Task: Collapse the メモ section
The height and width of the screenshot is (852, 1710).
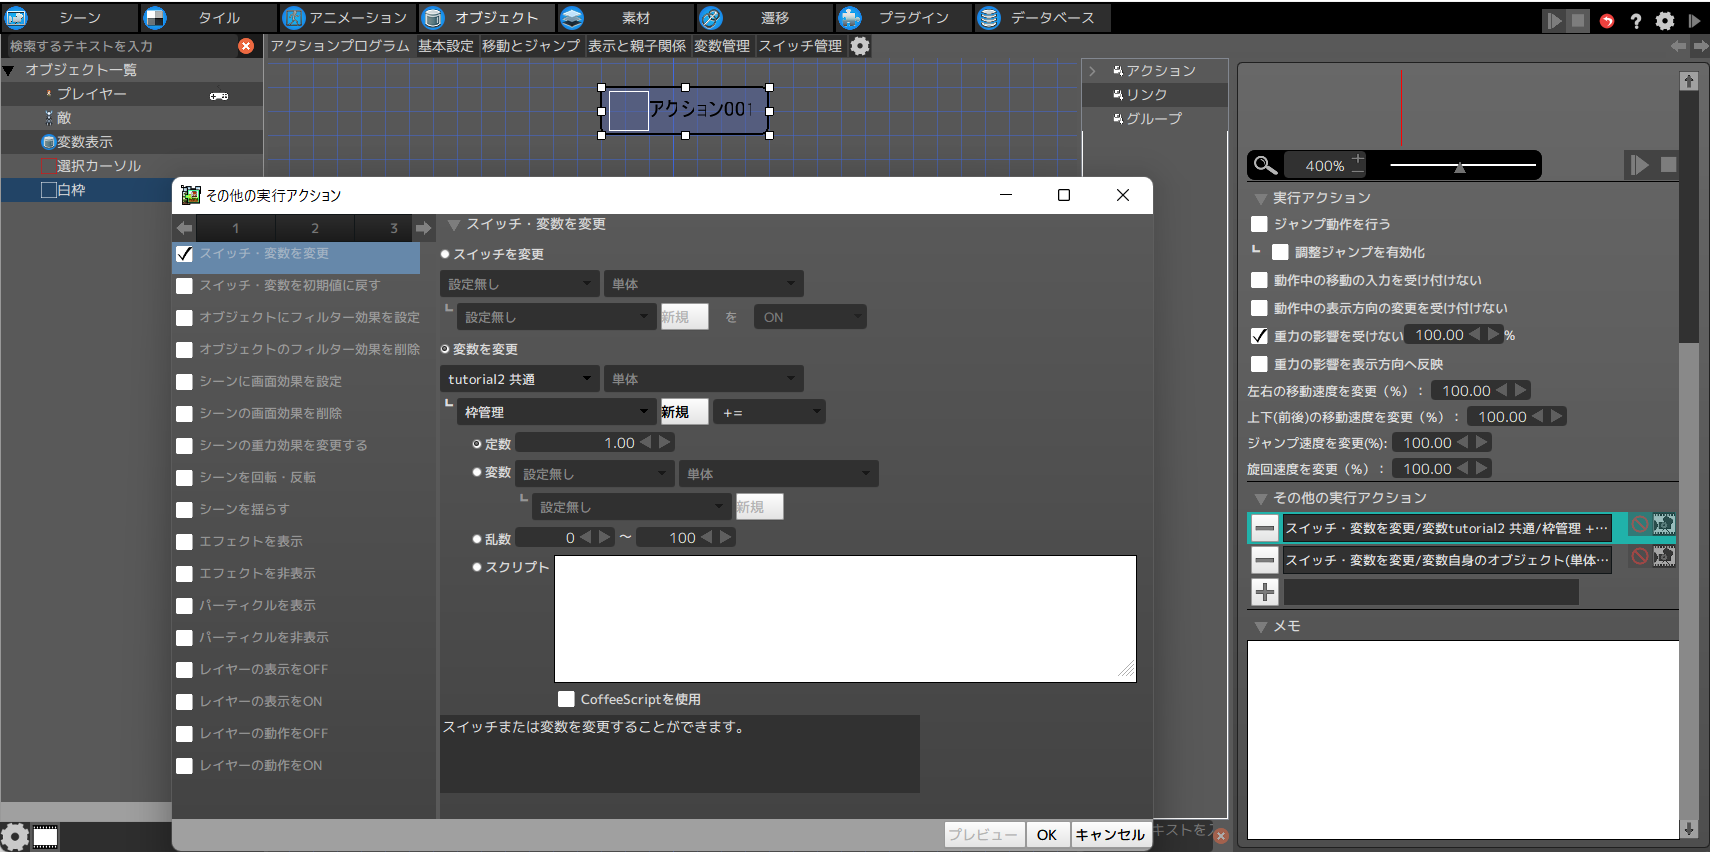Action: [x=1260, y=627]
